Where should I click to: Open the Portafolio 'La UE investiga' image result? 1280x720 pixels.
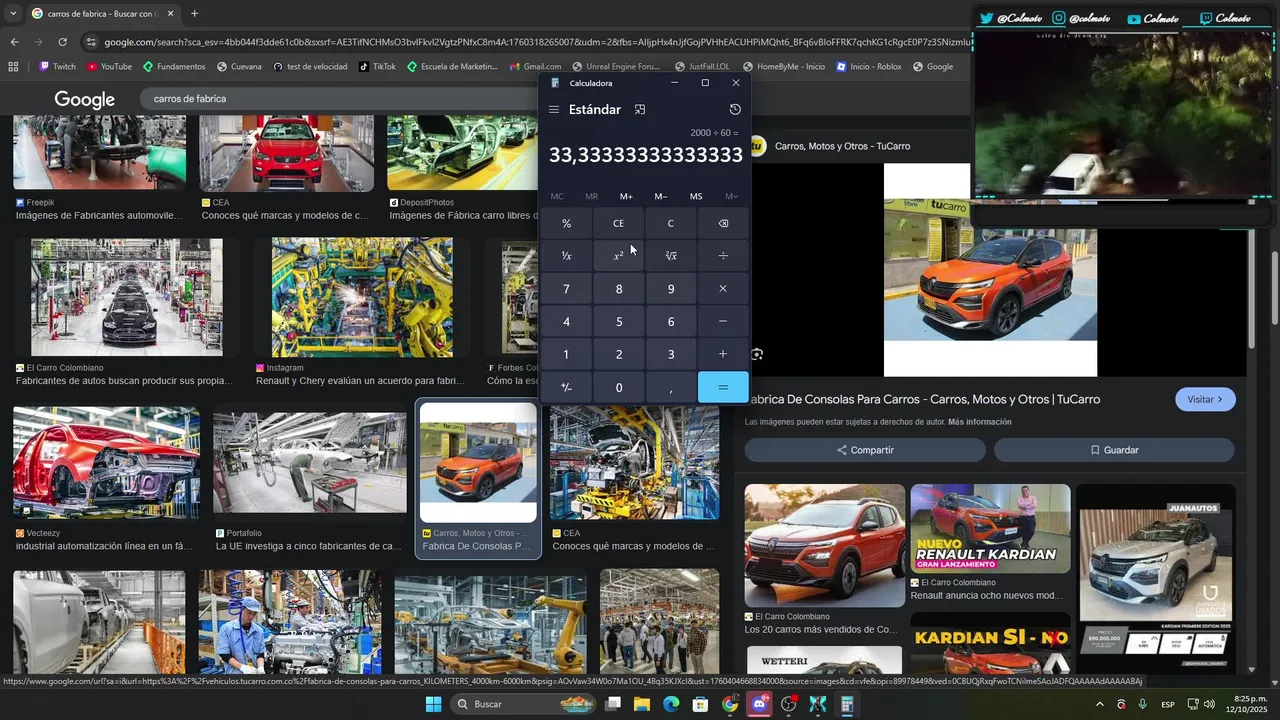pyautogui.click(x=310, y=463)
